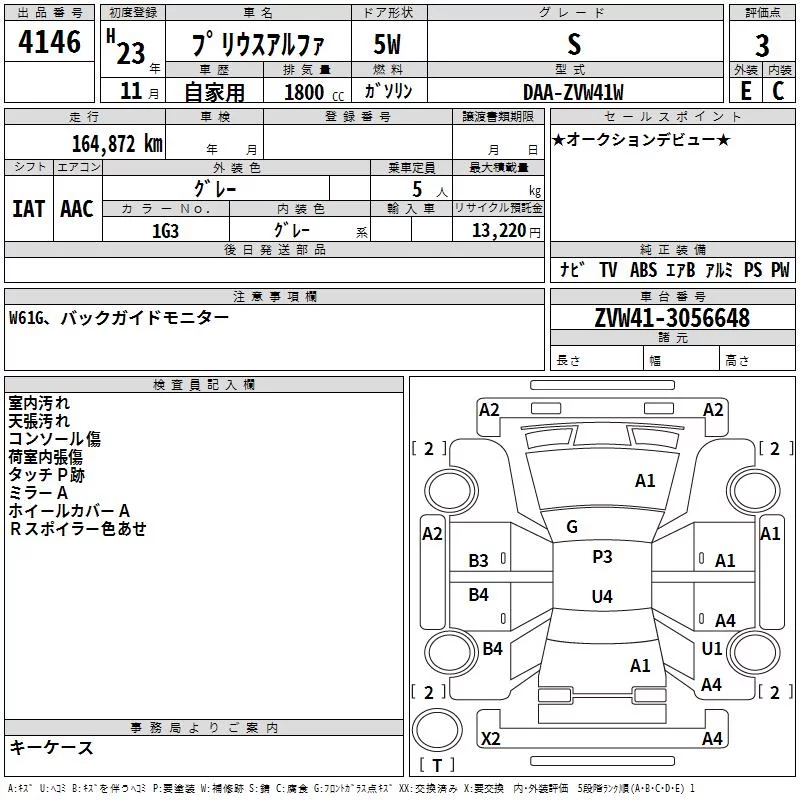Click TV in genuine equipment
The image size is (800, 800).
tap(608, 269)
